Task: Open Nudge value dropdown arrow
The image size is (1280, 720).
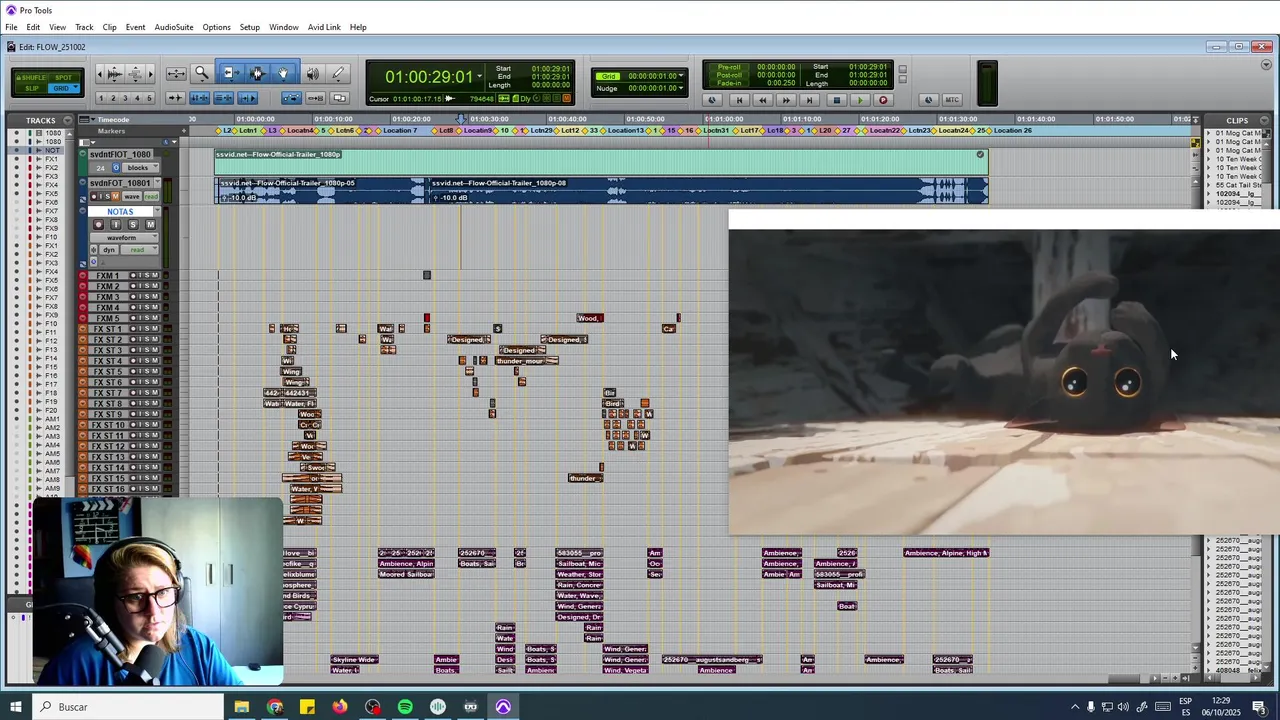Action: 681,88
